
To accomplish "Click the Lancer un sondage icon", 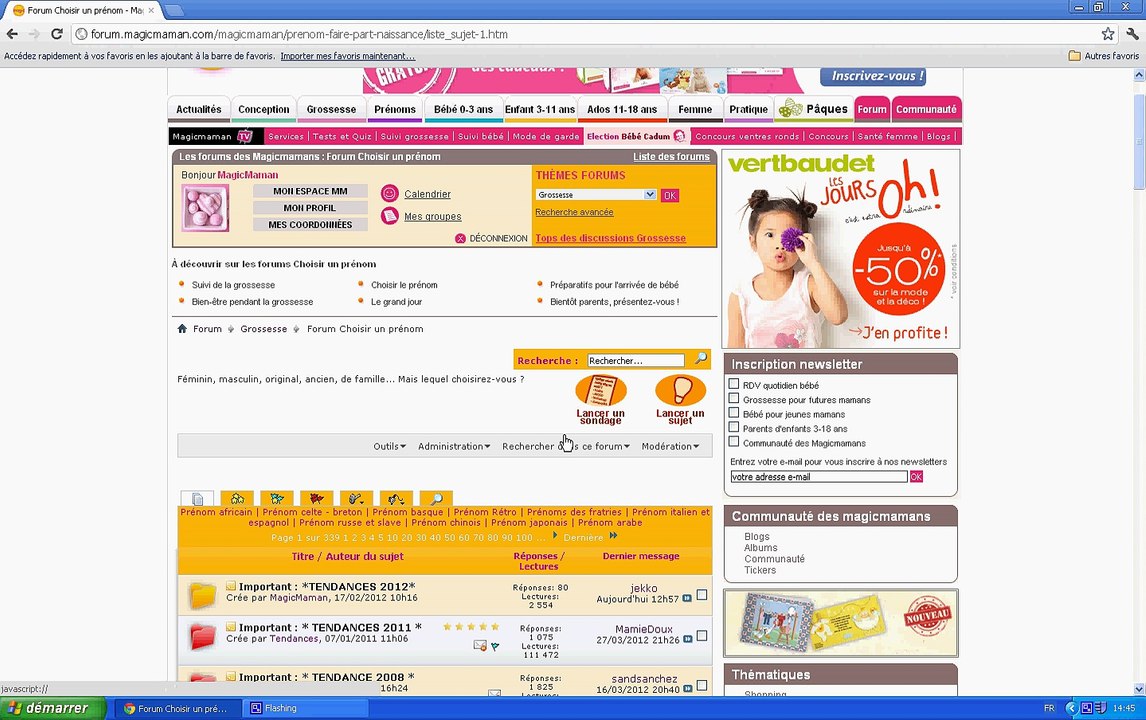I will point(601,390).
